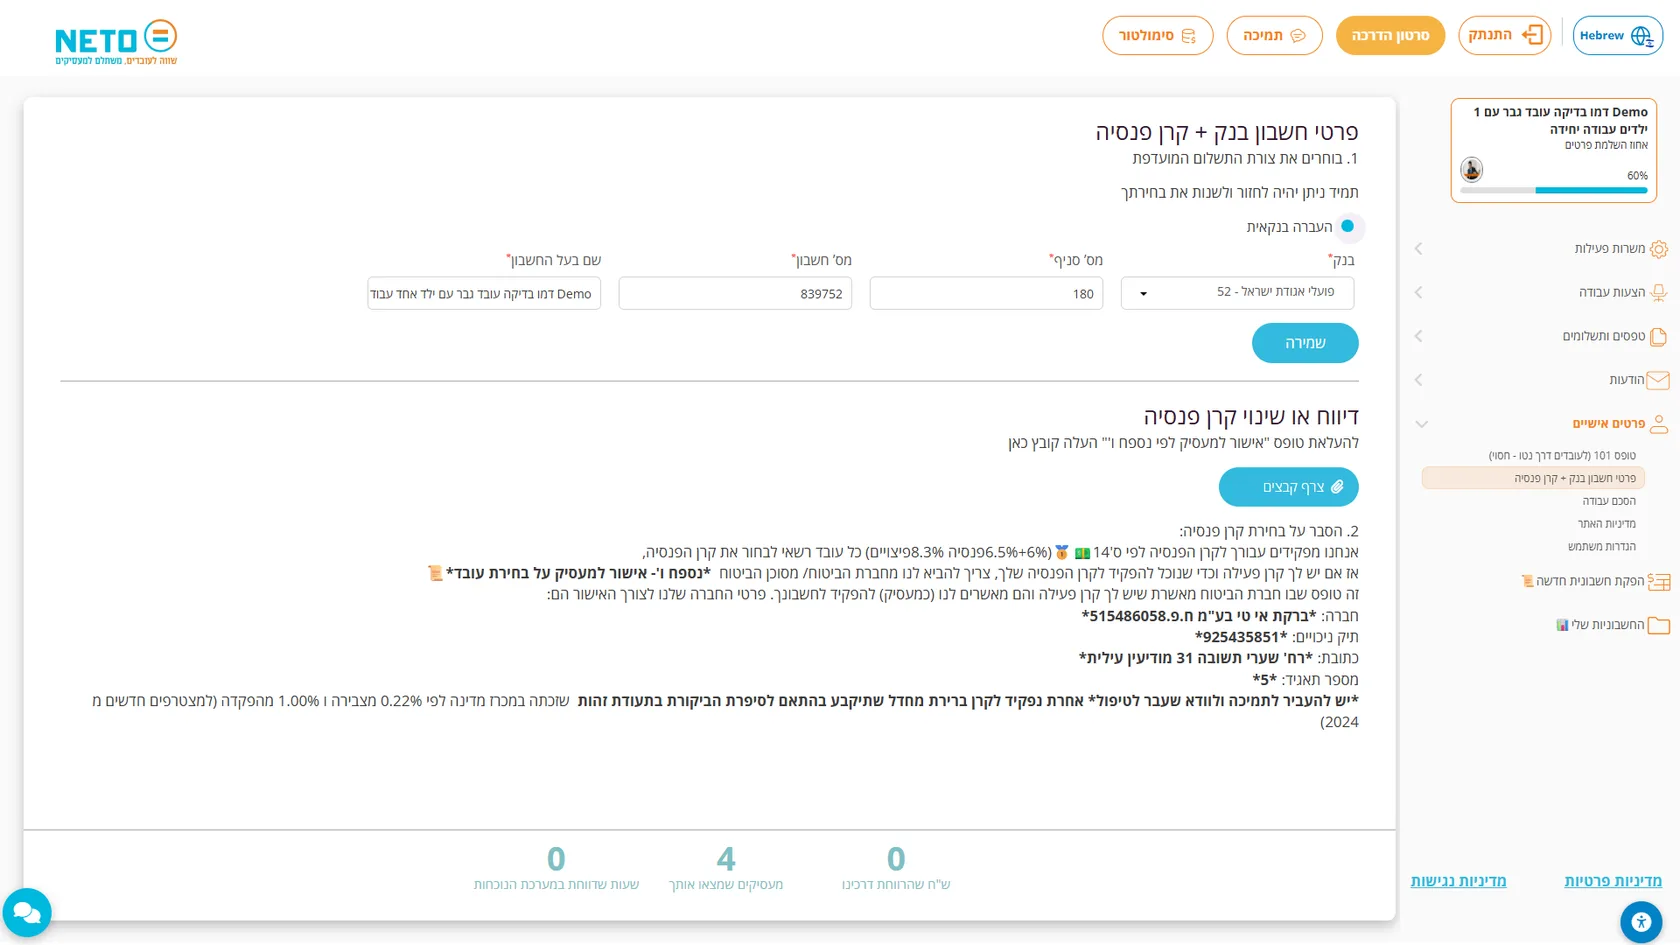Click the שעות שדווחו במערכת הנוכחות counter

(x=556, y=867)
